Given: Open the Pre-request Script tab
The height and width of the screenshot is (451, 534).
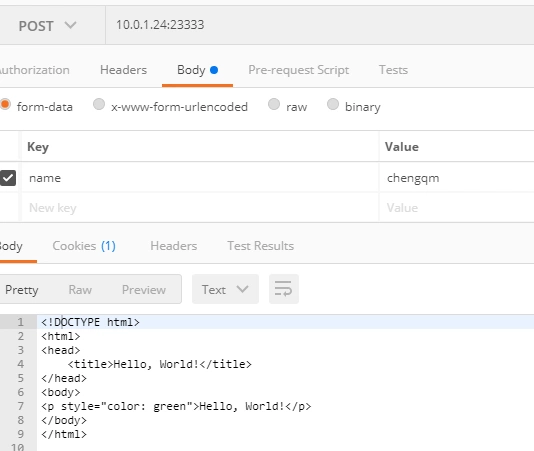Looking at the screenshot, I should [298, 70].
